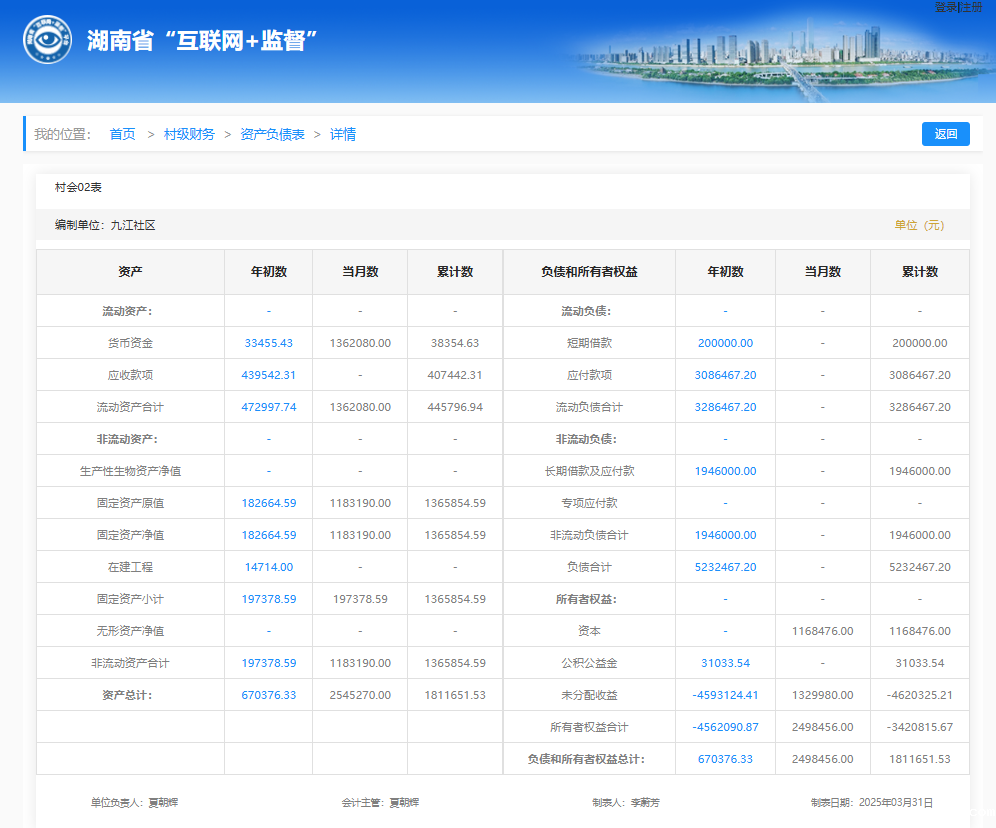
Task: Click 公积公益金 value 31033.54
Action: (x=725, y=663)
